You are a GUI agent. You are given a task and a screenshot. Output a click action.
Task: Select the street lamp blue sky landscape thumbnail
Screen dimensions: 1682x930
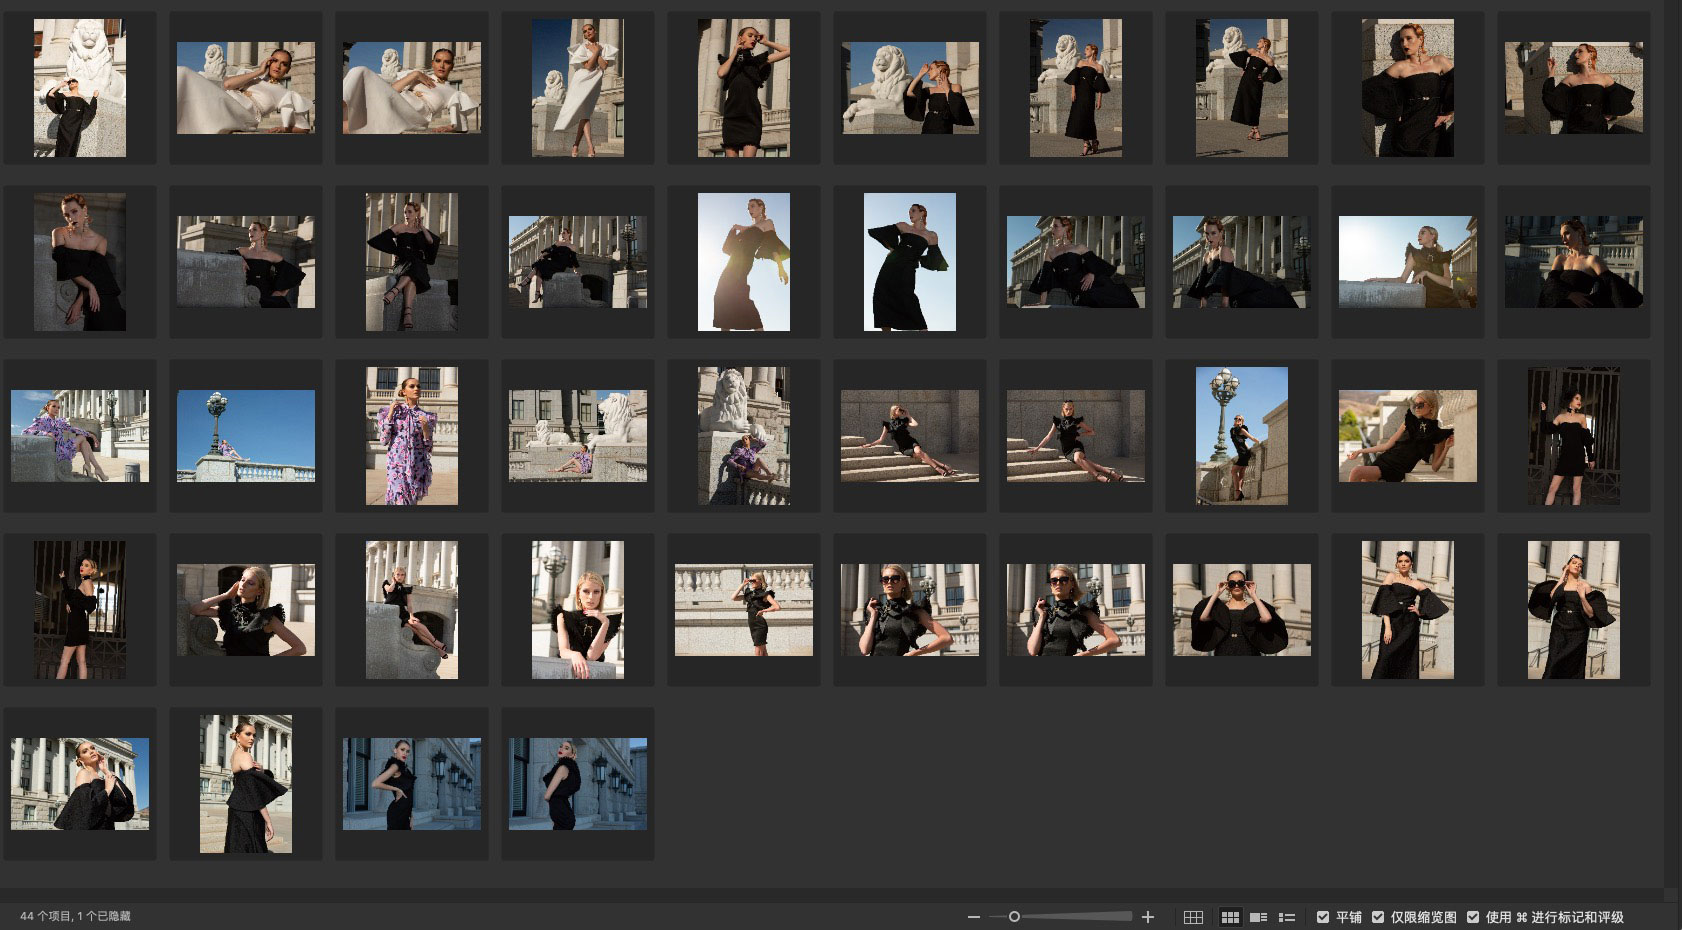click(x=246, y=436)
